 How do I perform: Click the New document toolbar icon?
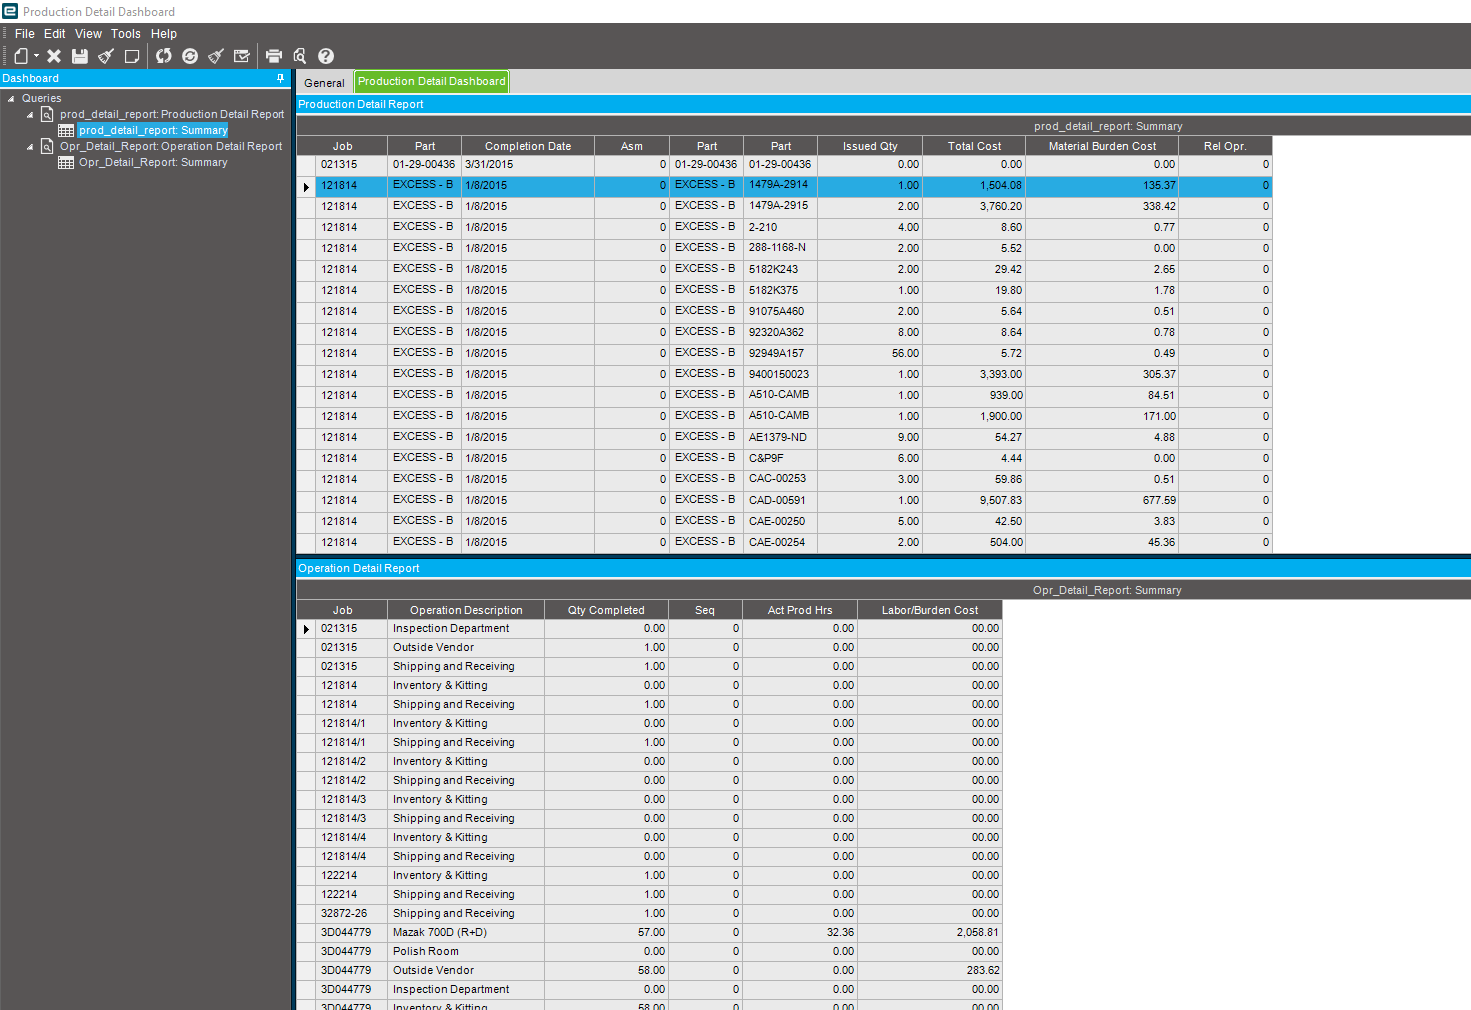[x=21, y=56]
